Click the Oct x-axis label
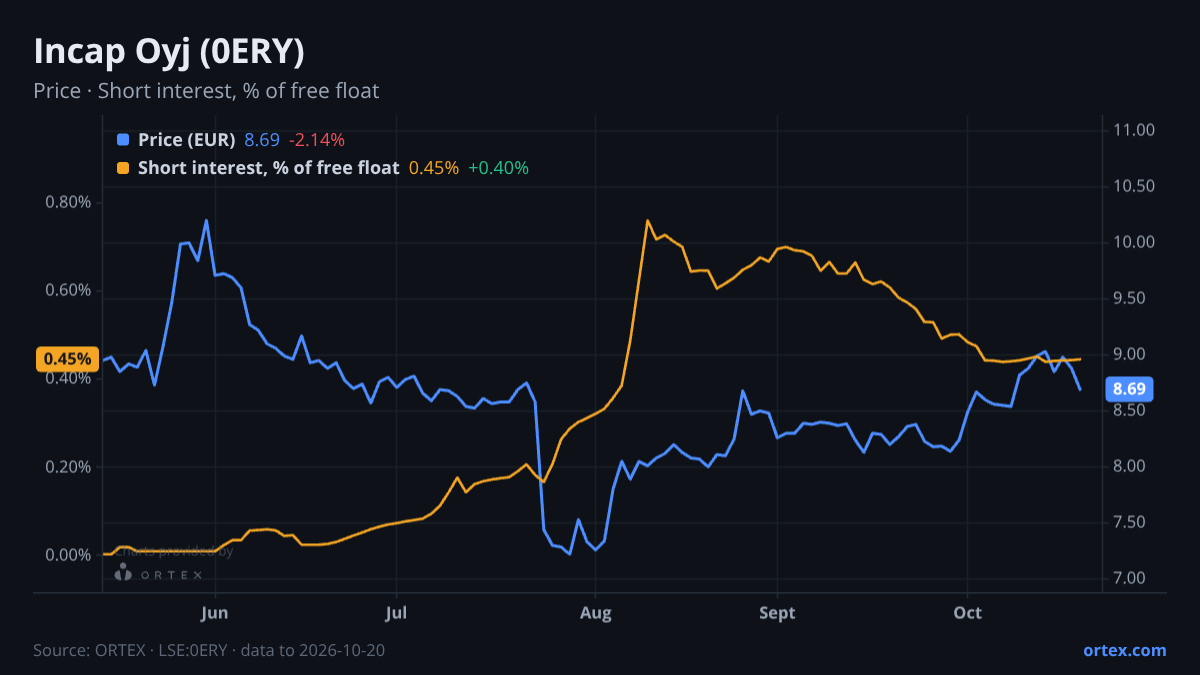1200x675 pixels. coord(968,613)
